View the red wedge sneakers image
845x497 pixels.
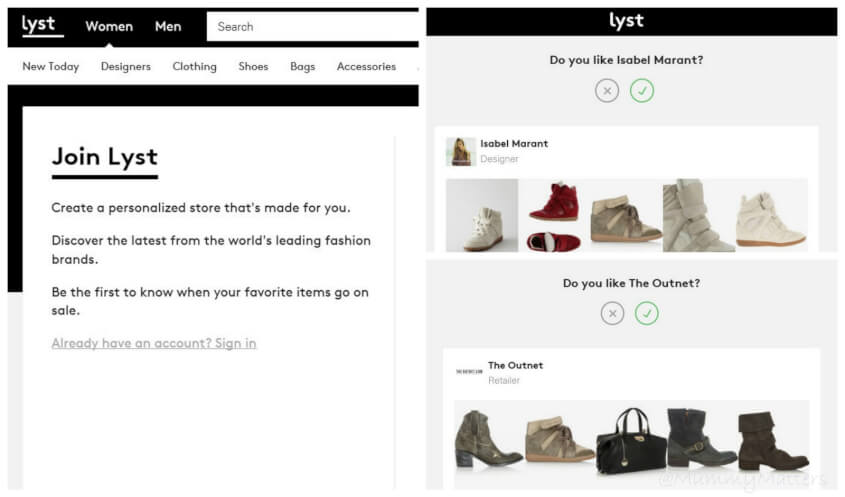[x=554, y=216]
